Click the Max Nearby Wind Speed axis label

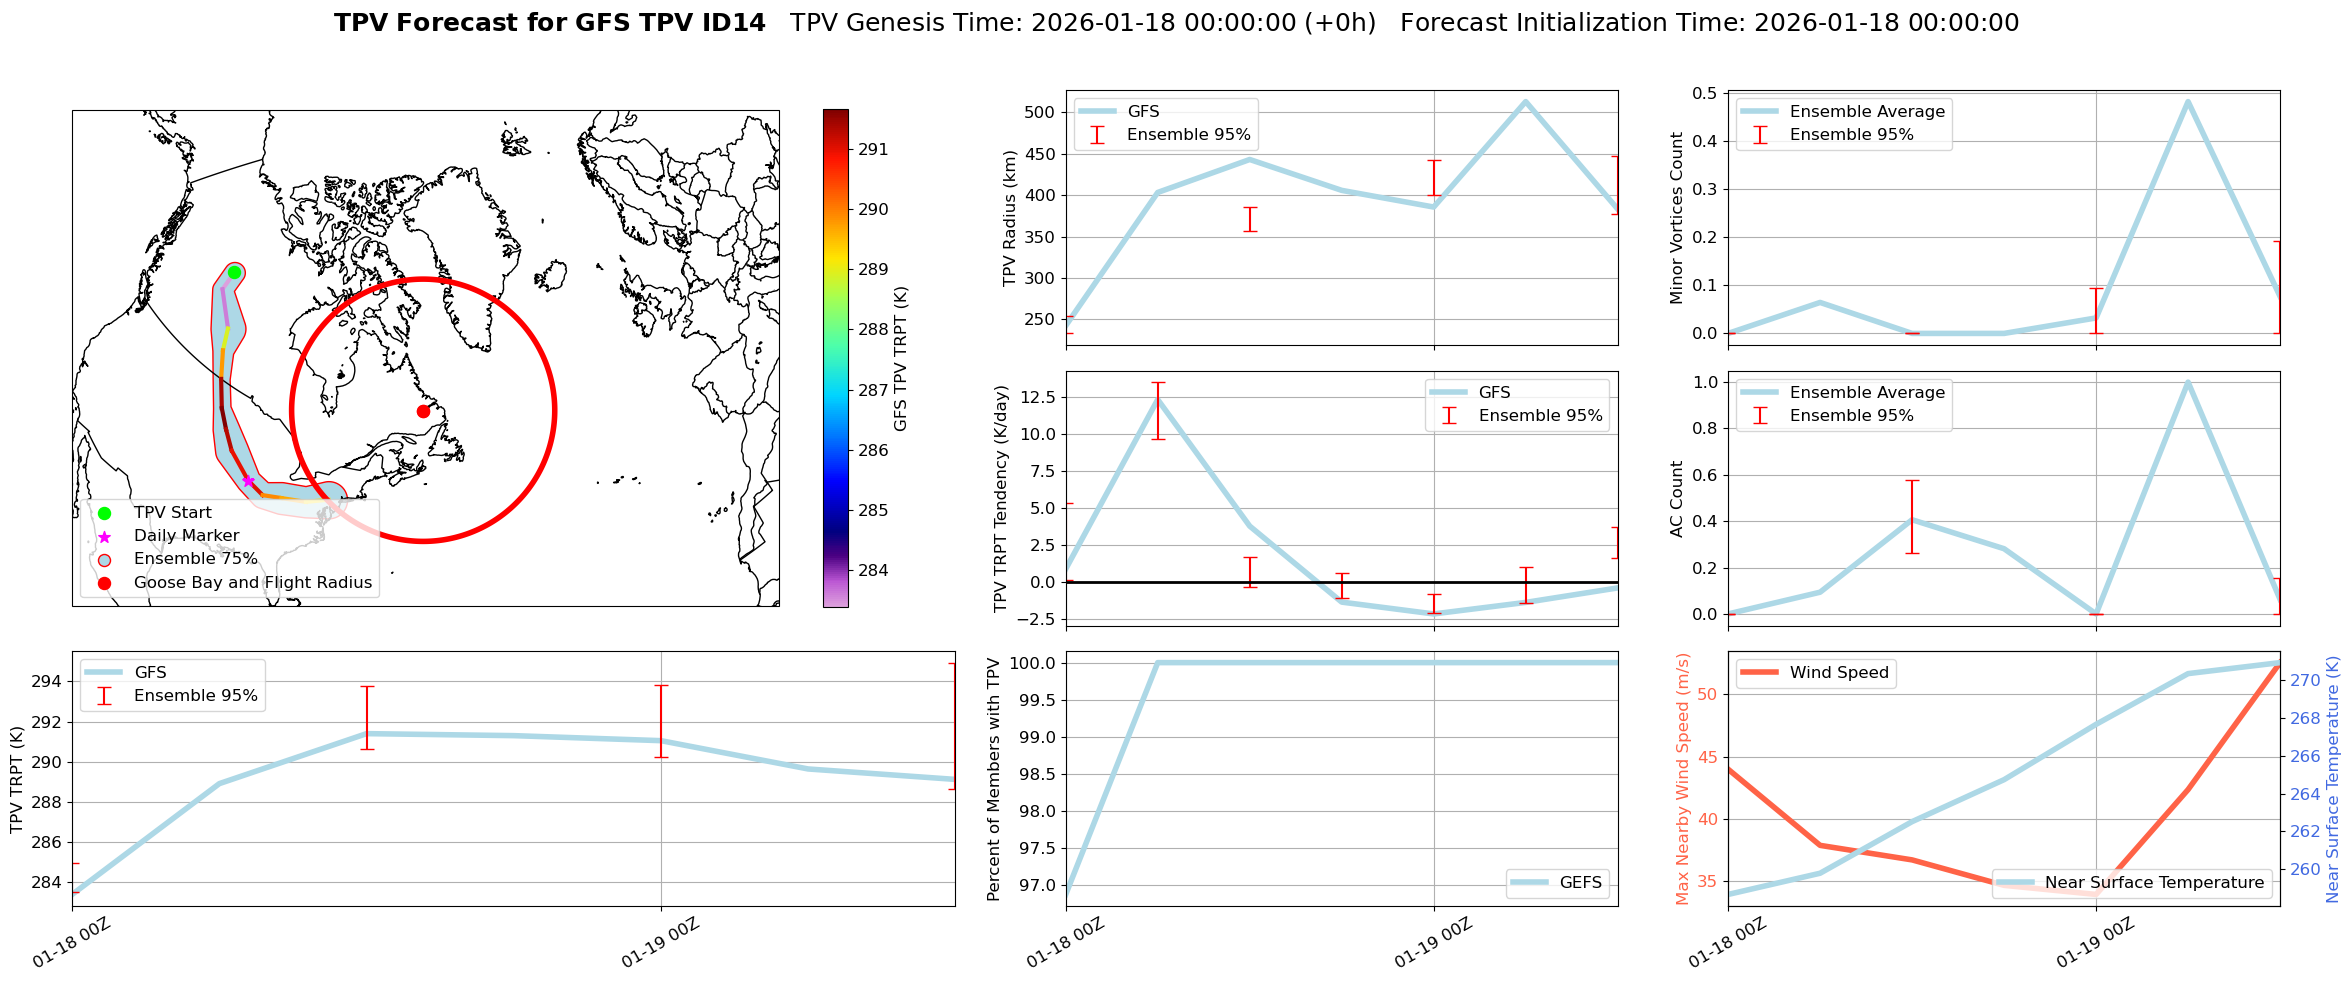[1682, 778]
